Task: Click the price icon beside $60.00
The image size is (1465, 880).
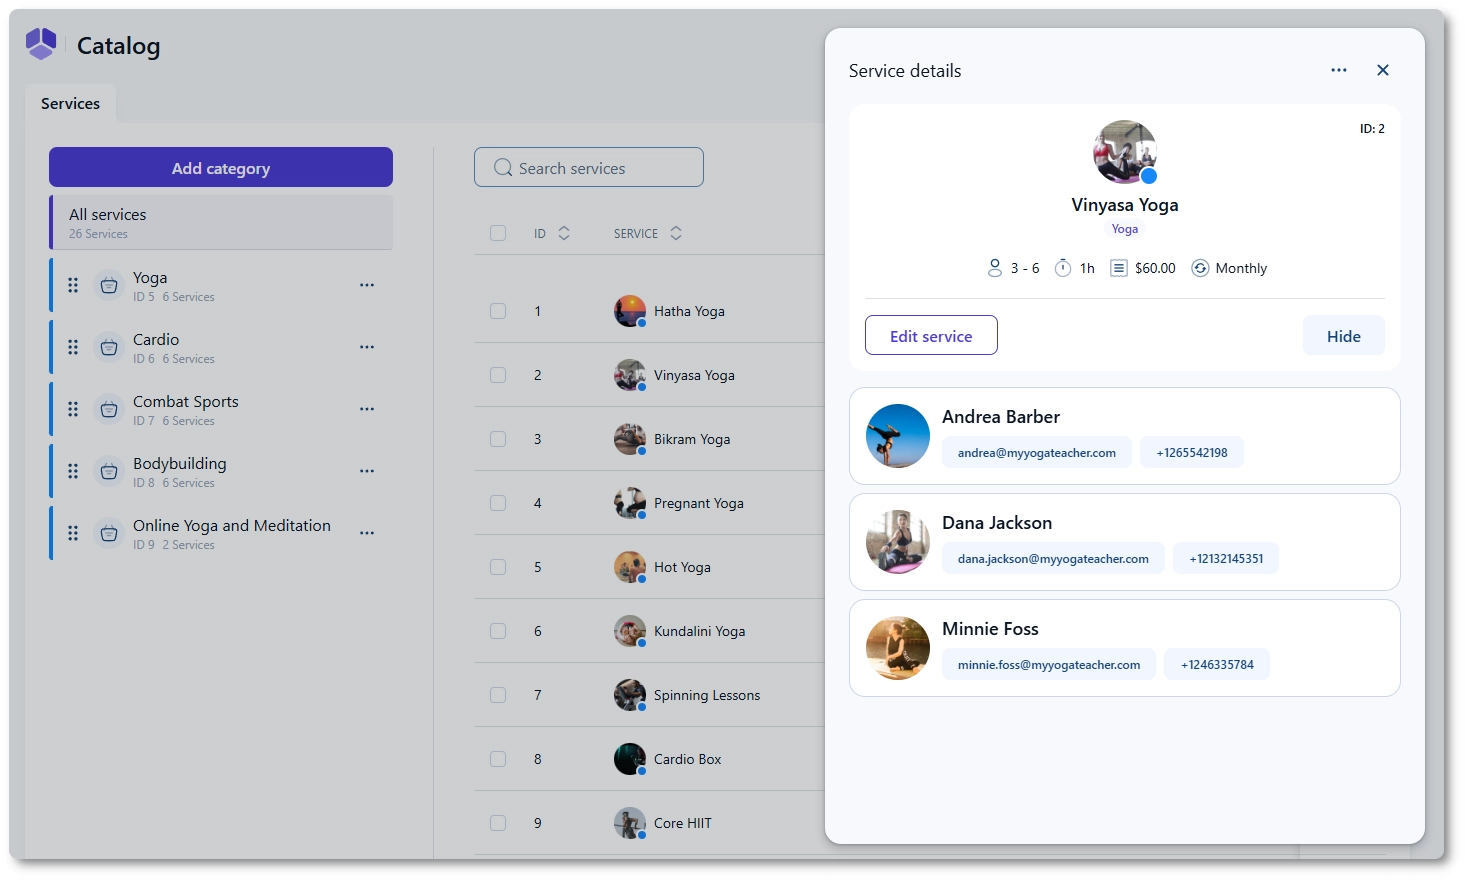Action: tap(1119, 268)
